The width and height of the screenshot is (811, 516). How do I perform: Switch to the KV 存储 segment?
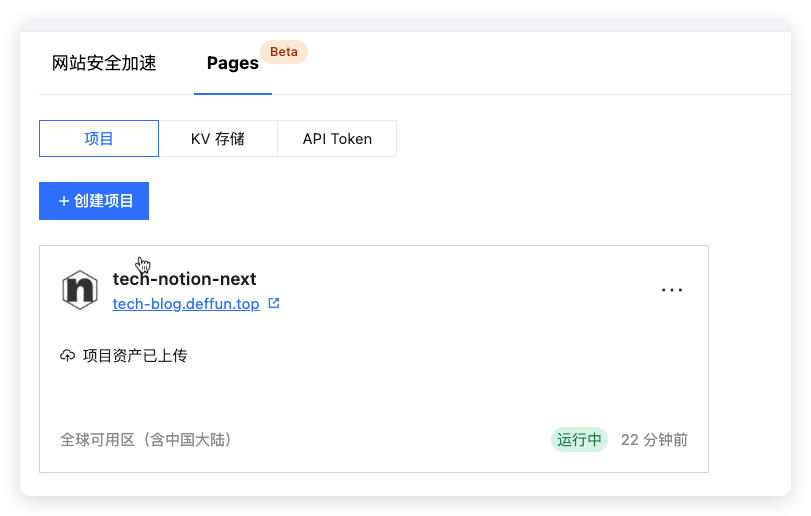(217, 139)
